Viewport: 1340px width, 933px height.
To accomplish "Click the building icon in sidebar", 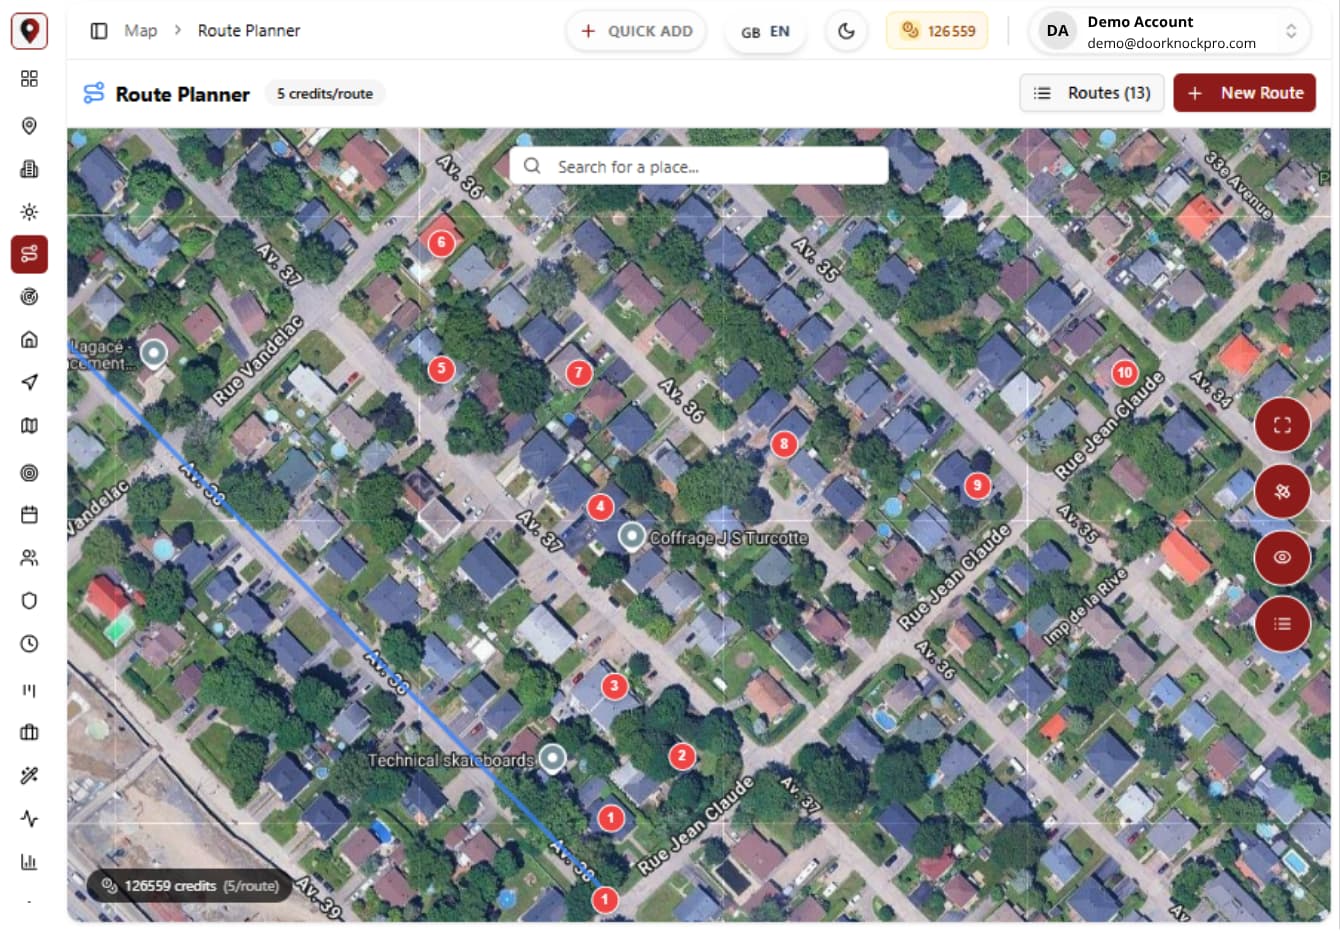I will 29,168.
